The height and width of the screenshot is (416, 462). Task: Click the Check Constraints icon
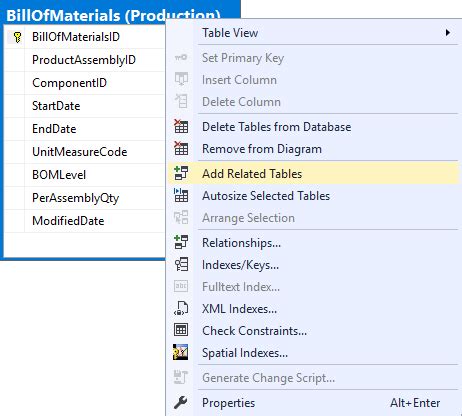click(181, 330)
